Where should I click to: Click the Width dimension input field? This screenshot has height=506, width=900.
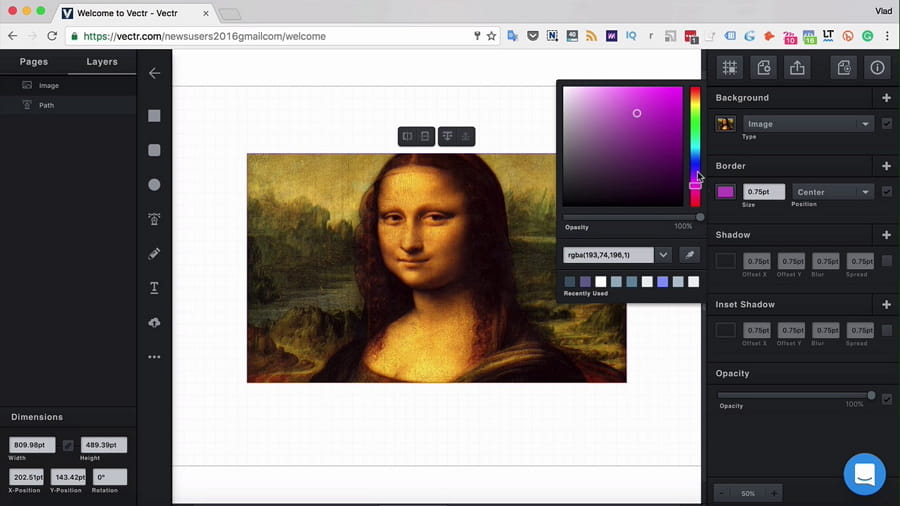[32, 445]
